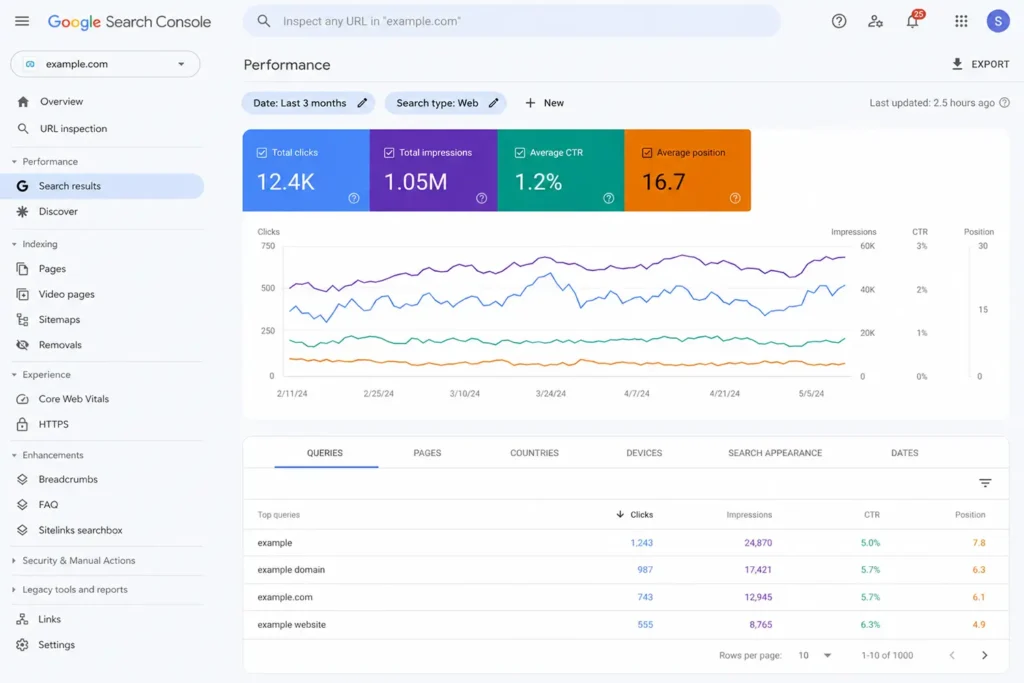Screen dimensions: 1024x683
Task: Open the notifications bell with 25 alerts
Action: 913,21
